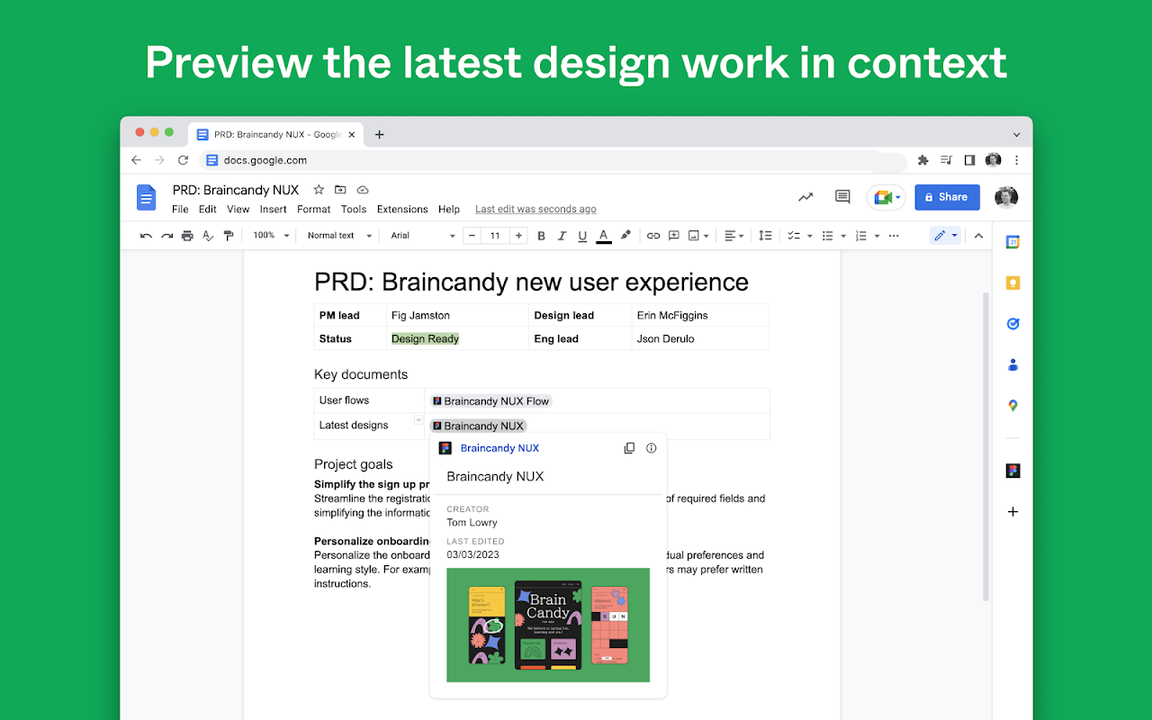Image resolution: width=1152 pixels, height=720 pixels.
Task: Open the Arial font dropdown
Action: coord(423,236)
